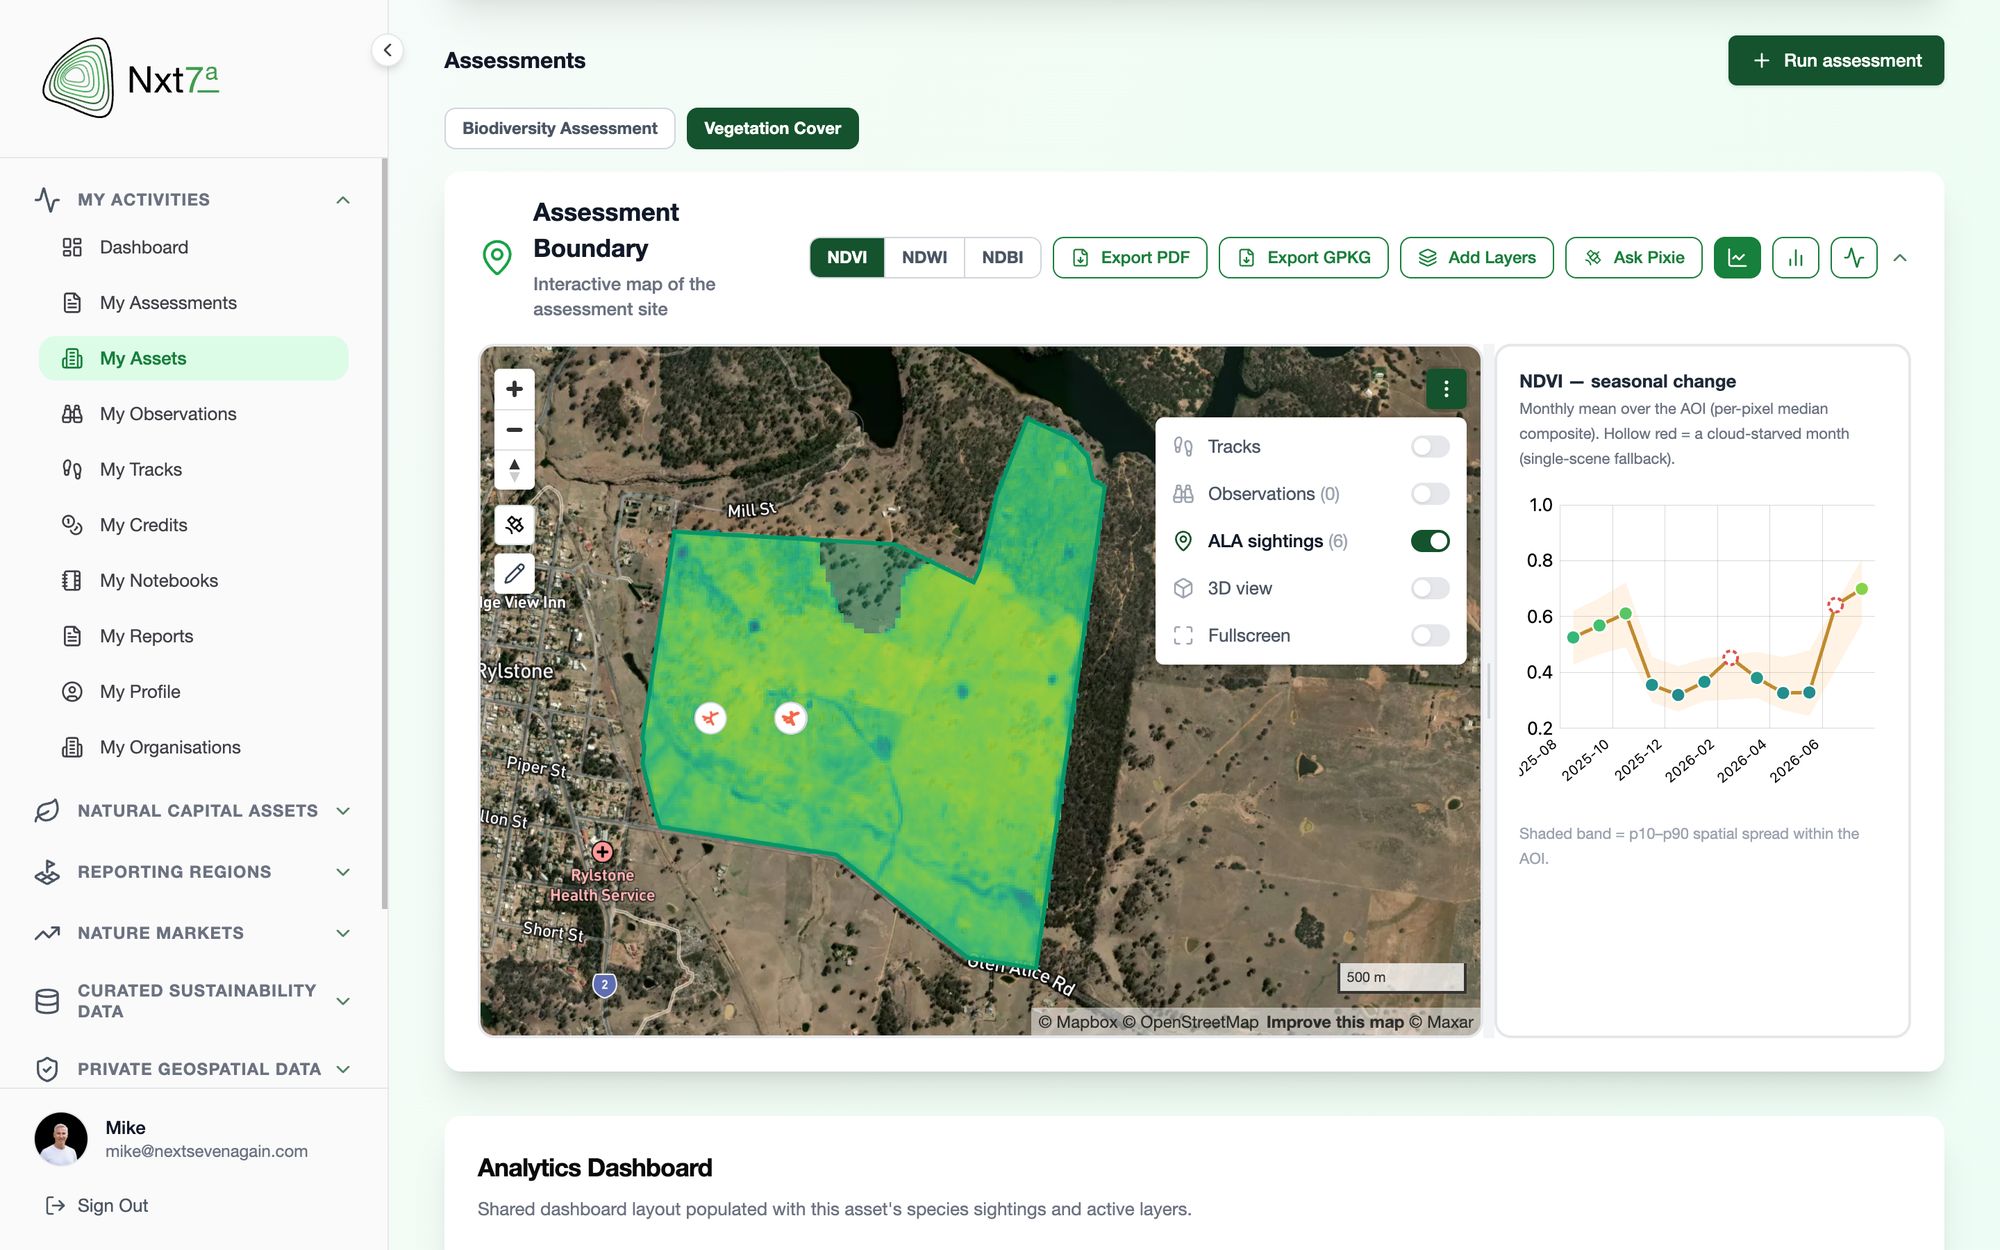The image size is (2000, 1250).
Task: Open the map three-dot options menu
Action: click(x=1446, y=389)
